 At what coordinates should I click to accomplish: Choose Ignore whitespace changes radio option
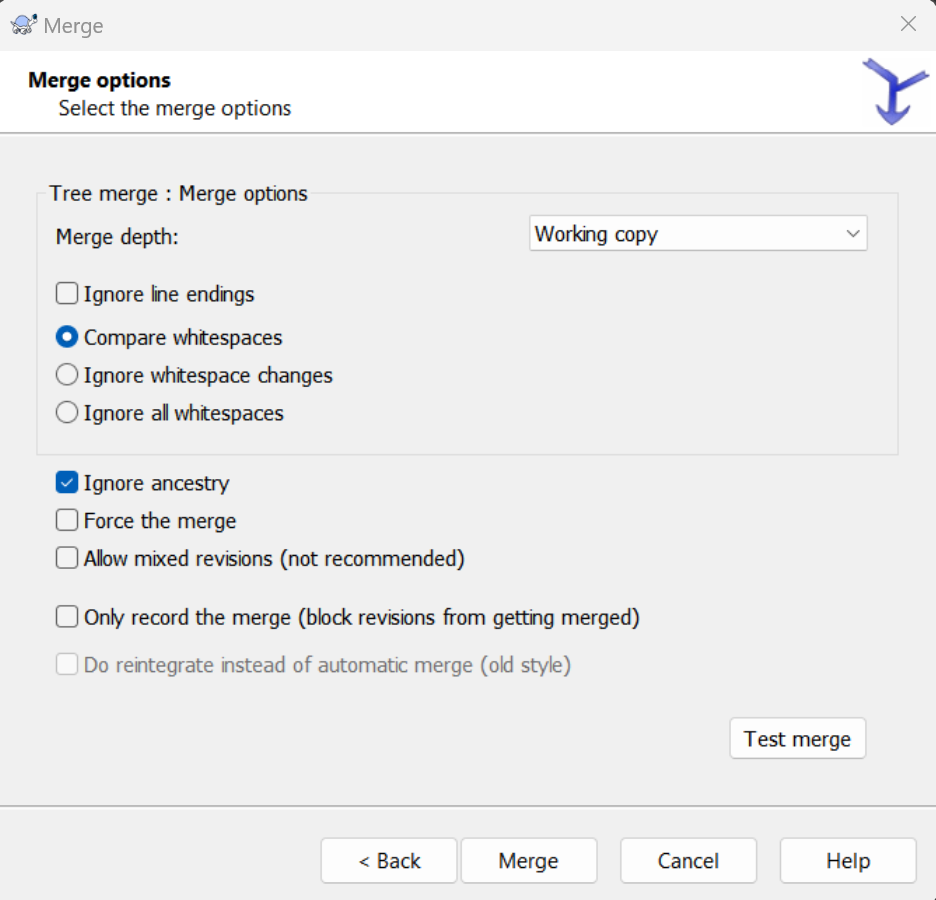67,375
